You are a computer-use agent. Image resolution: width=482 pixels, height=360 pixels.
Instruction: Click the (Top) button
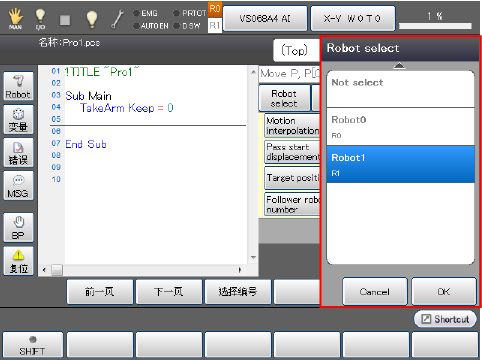pyautogui.click(x=295, y=51)
